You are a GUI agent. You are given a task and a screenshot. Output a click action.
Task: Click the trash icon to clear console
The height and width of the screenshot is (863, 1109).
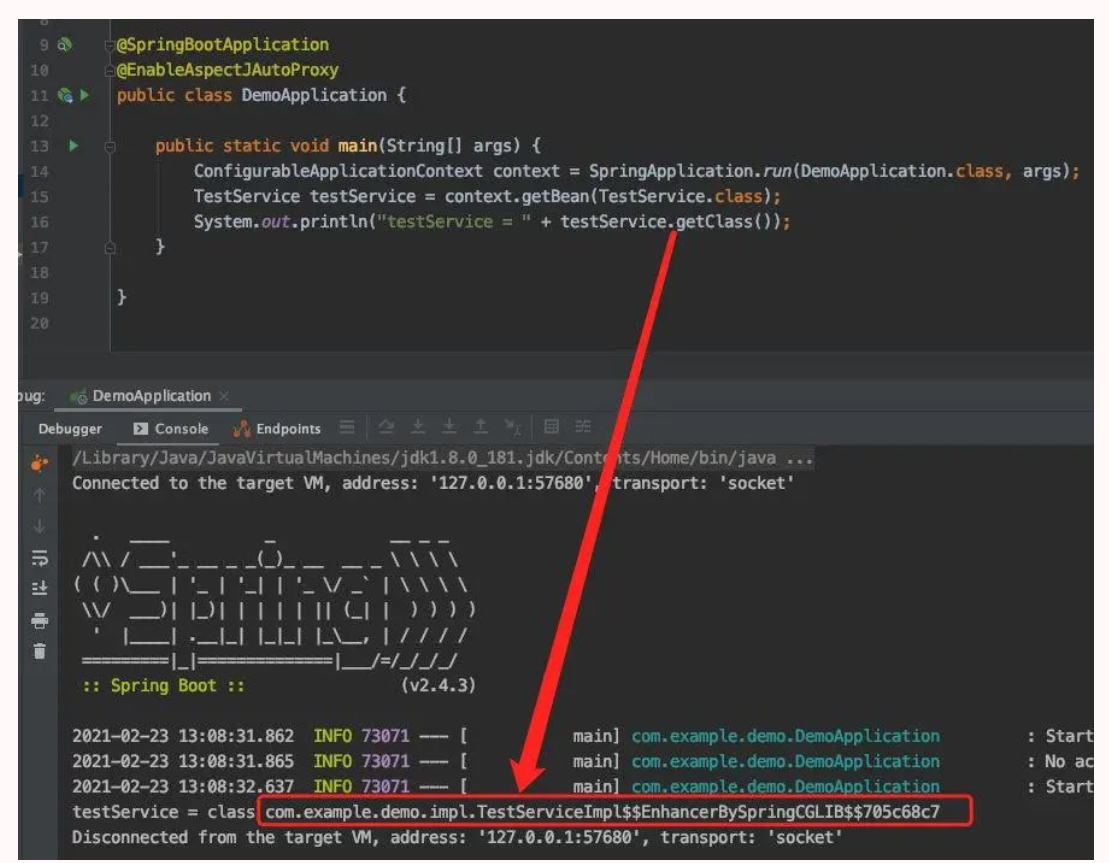coord(40,651)
